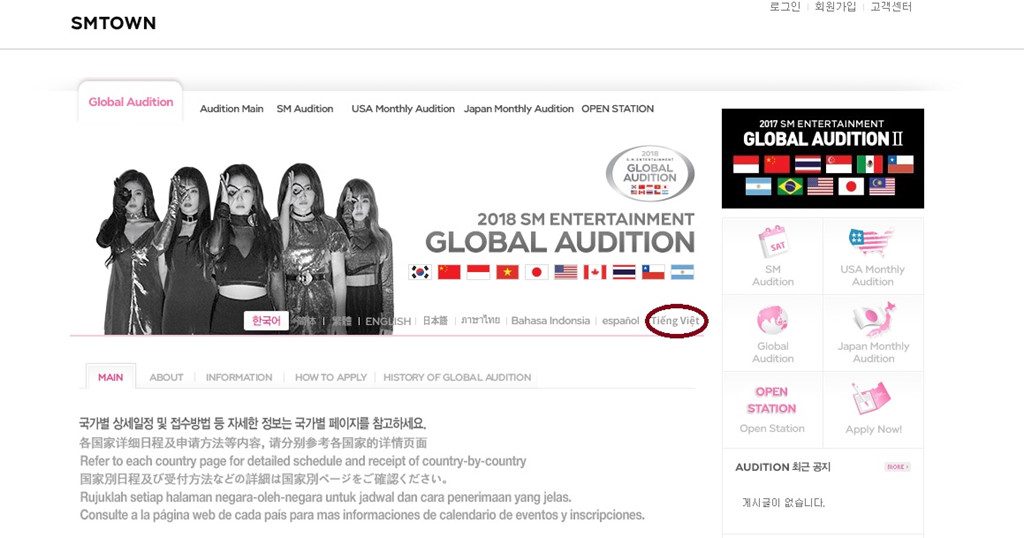
Task: Expand audition notices with MORE button
Action: coord(897,467)
